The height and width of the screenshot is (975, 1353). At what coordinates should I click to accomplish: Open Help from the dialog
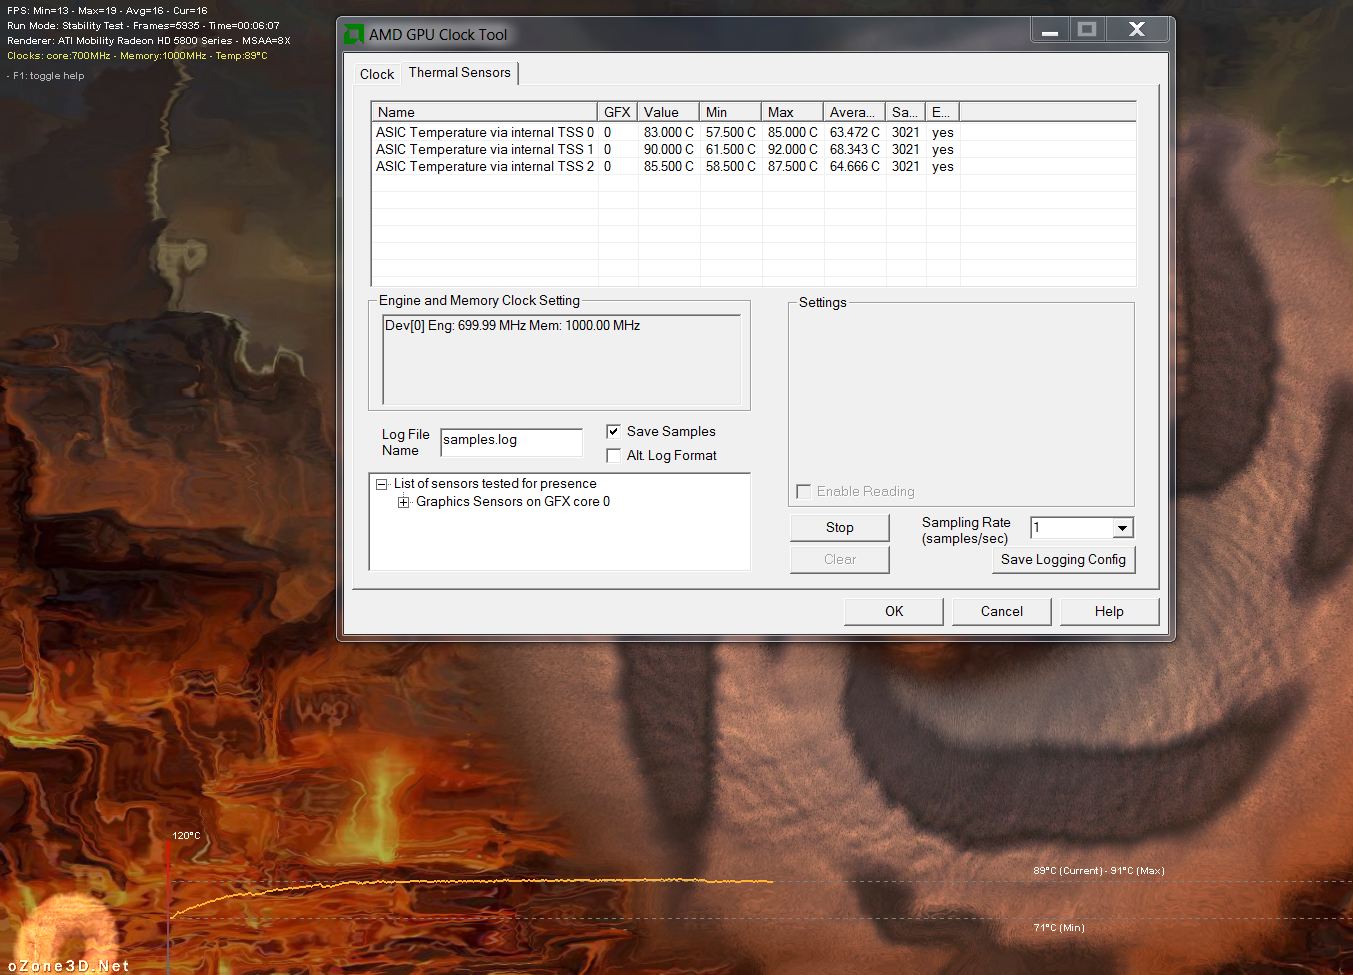tap(1109, 611)
